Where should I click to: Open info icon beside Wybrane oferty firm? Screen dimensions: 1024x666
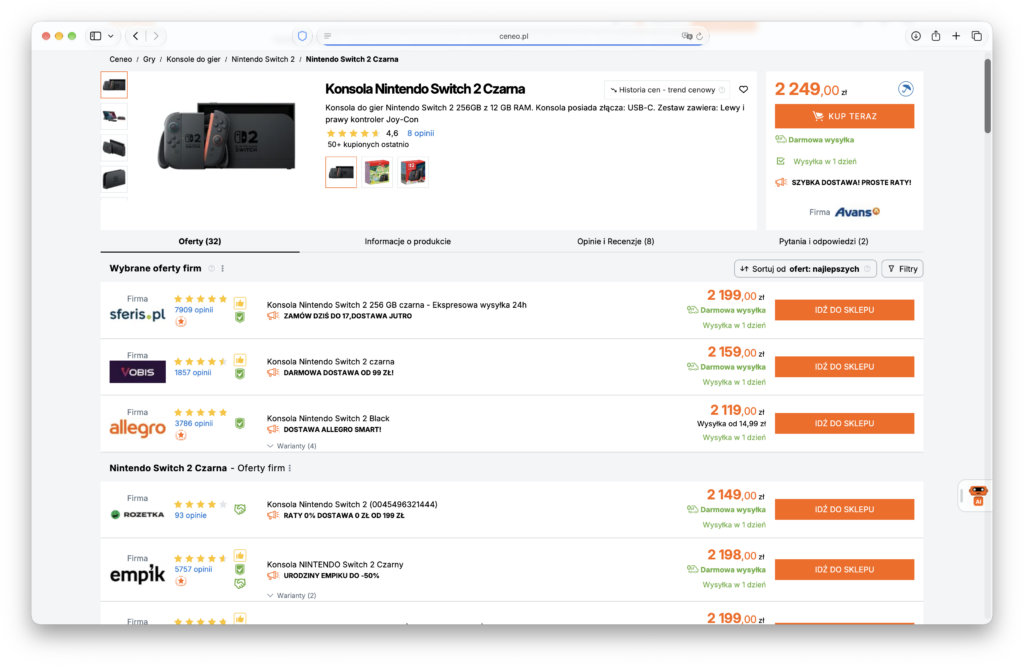(212, 269)
